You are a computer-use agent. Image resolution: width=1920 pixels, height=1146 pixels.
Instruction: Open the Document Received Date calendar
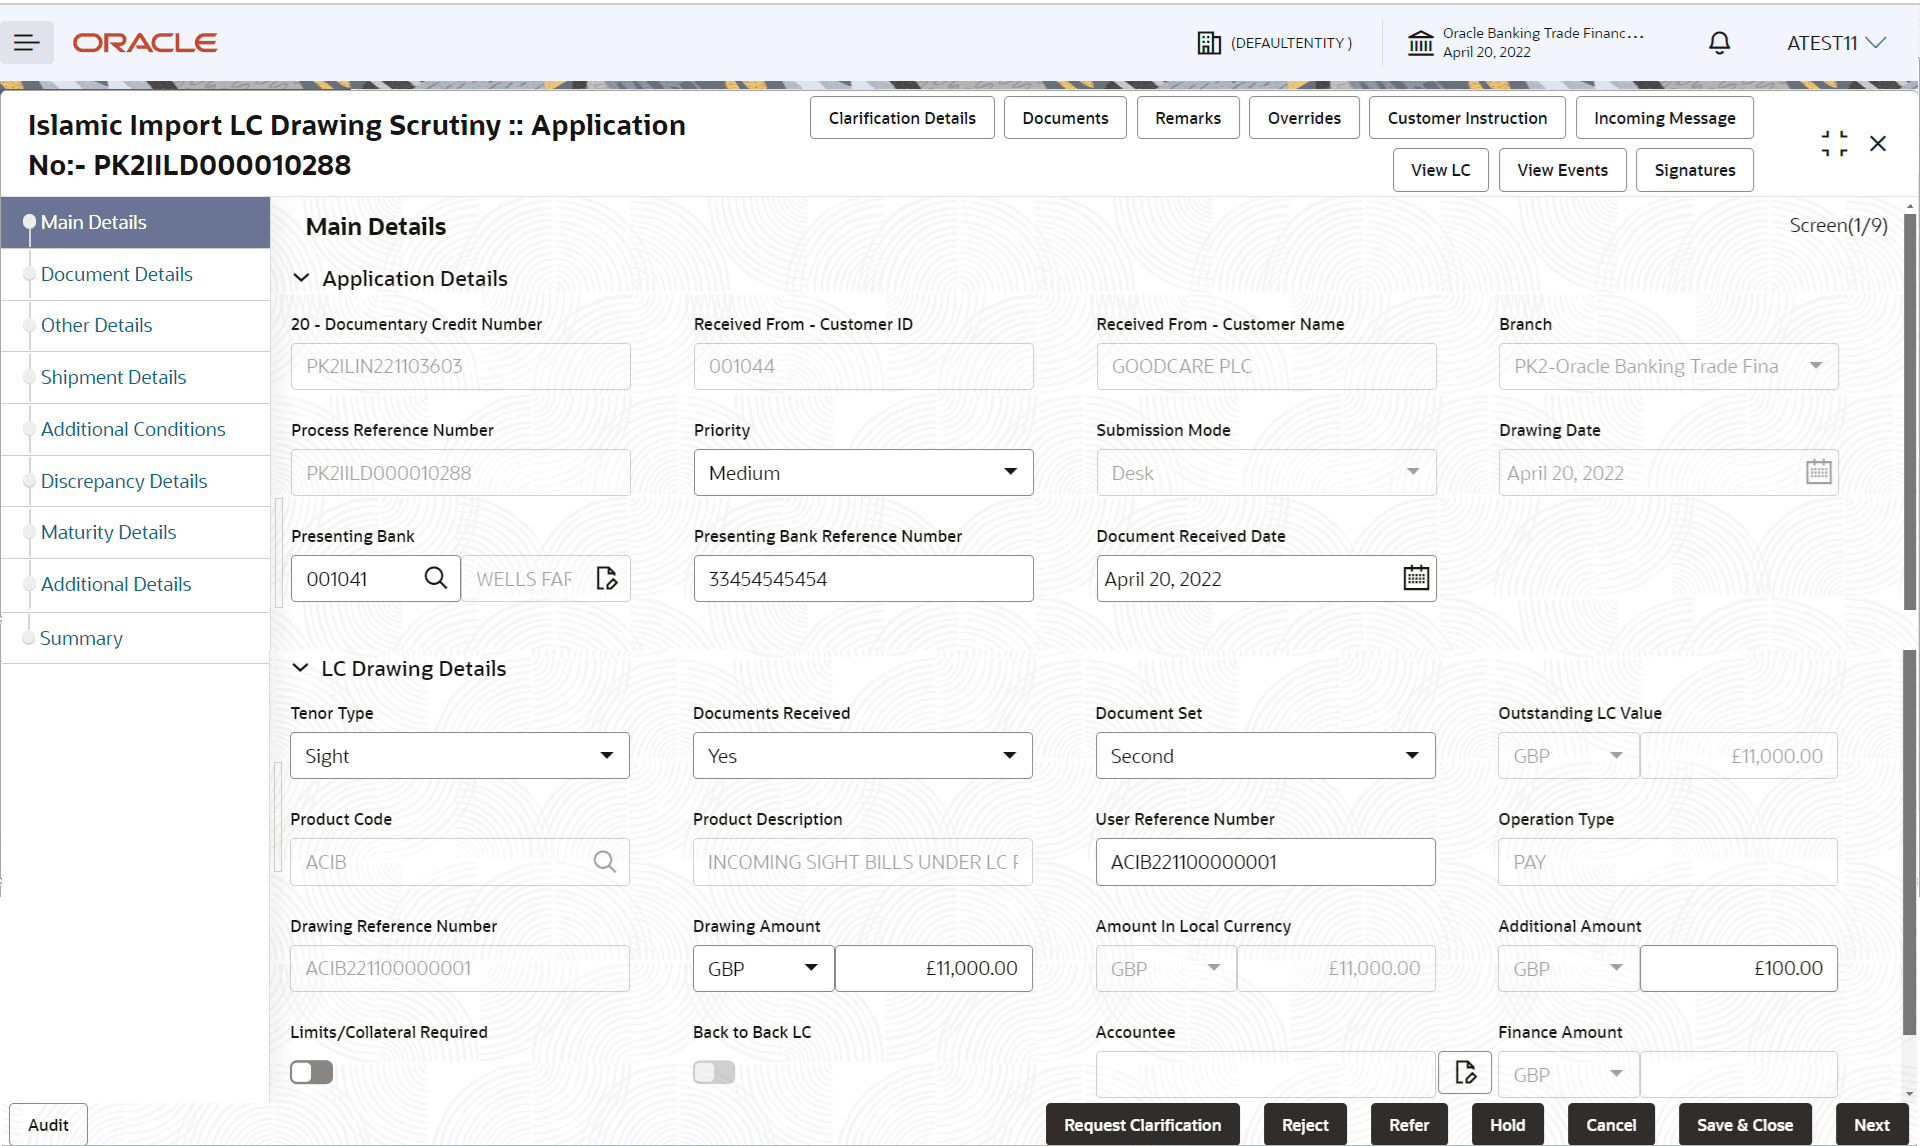click(x=1415, y=577)
